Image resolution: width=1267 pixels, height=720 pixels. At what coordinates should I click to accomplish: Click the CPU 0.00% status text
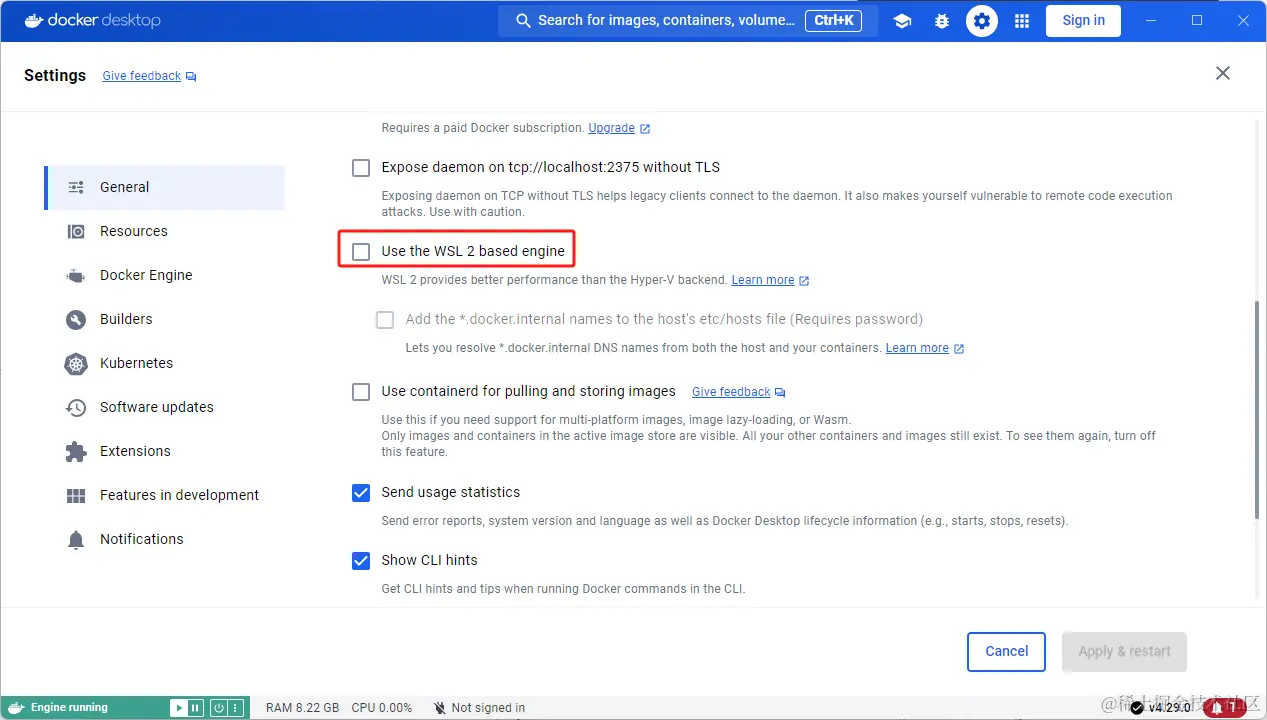[381, 708]
